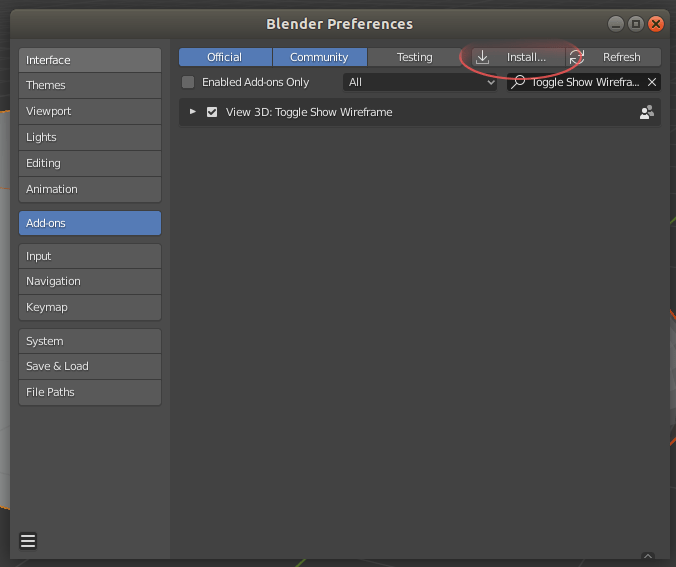Viewport: 676px width, 567px height.
Task: Click the Install... button
Action: point(518,57)
